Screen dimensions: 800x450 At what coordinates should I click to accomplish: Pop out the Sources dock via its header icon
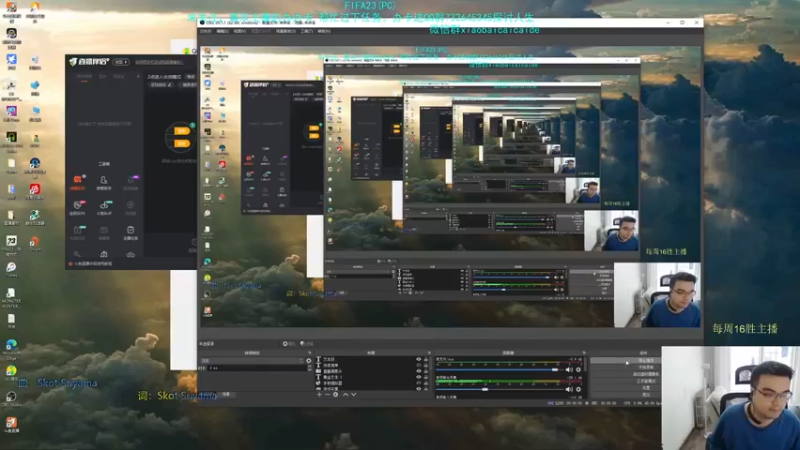(429, 353)
